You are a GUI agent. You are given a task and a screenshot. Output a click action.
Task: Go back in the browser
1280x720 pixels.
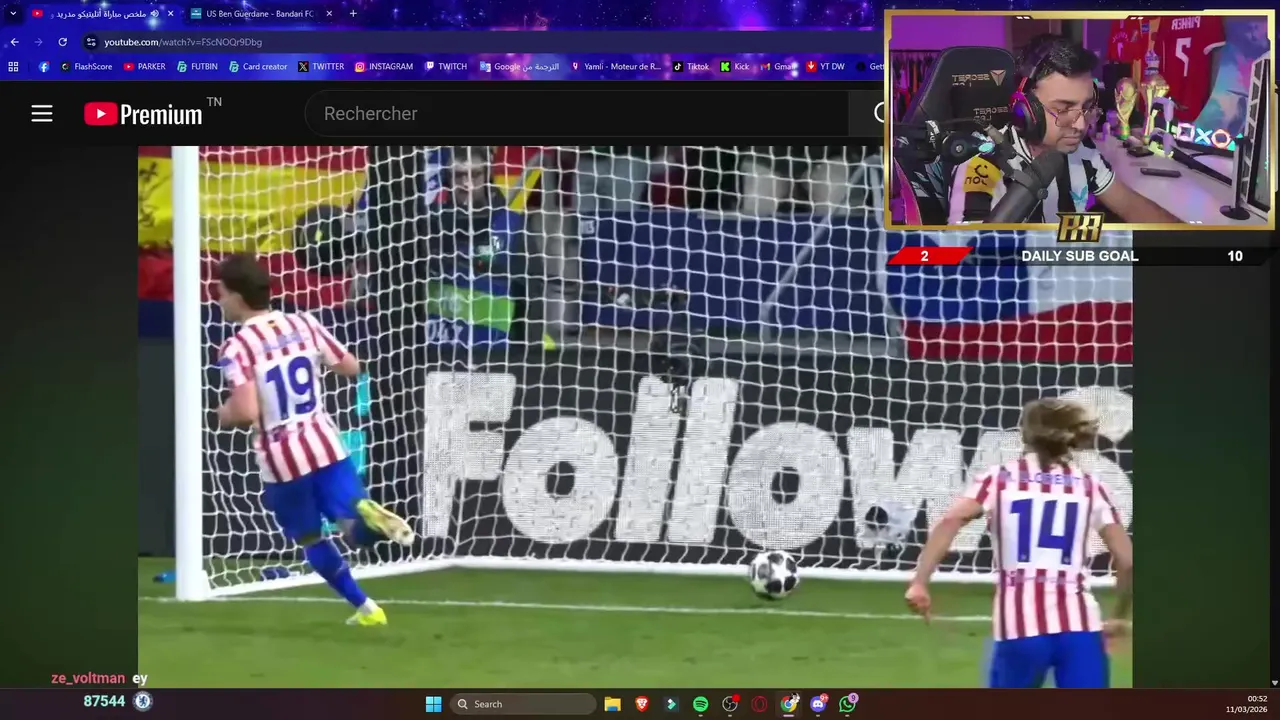[x=14, y=42]
